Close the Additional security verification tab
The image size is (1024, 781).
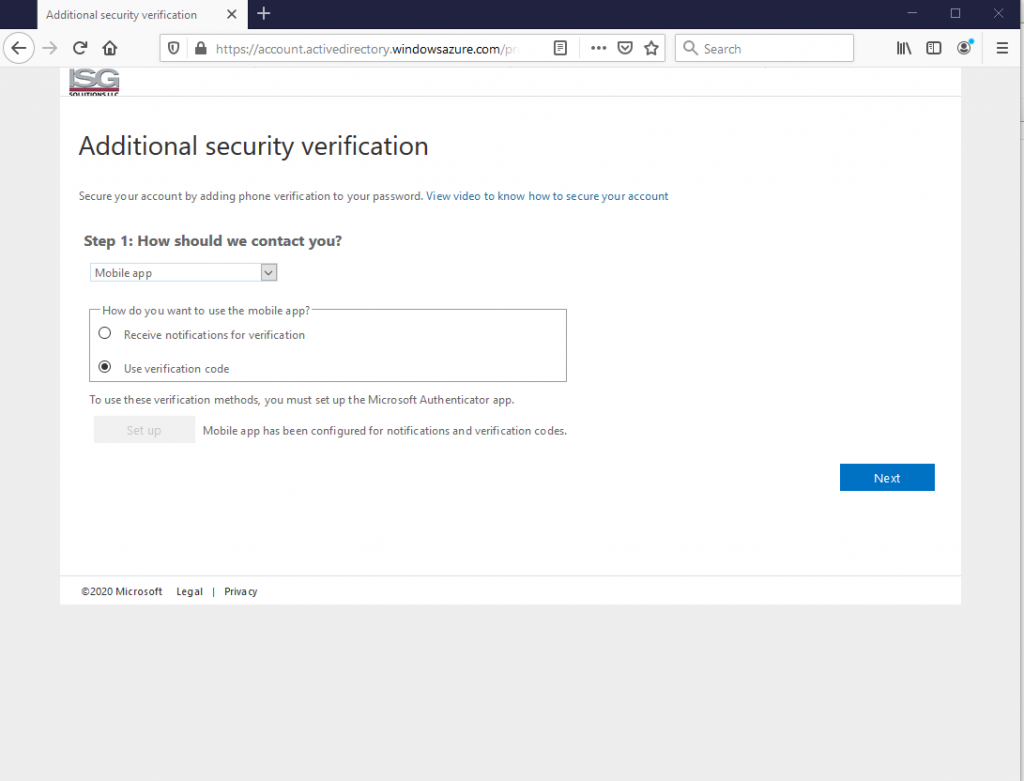(231, 14)
